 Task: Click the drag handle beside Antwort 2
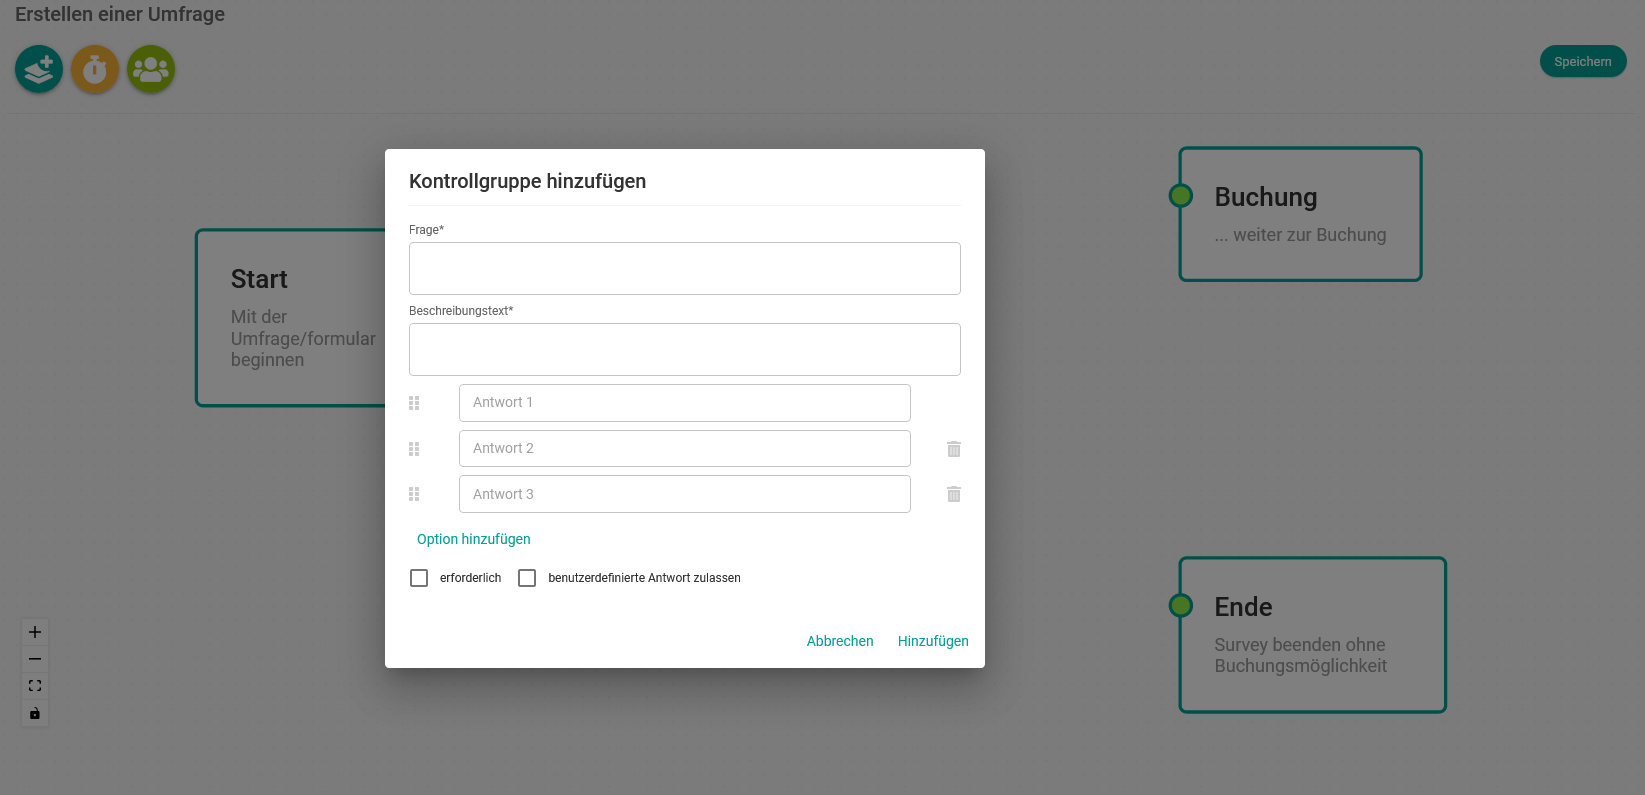point(414,449)
